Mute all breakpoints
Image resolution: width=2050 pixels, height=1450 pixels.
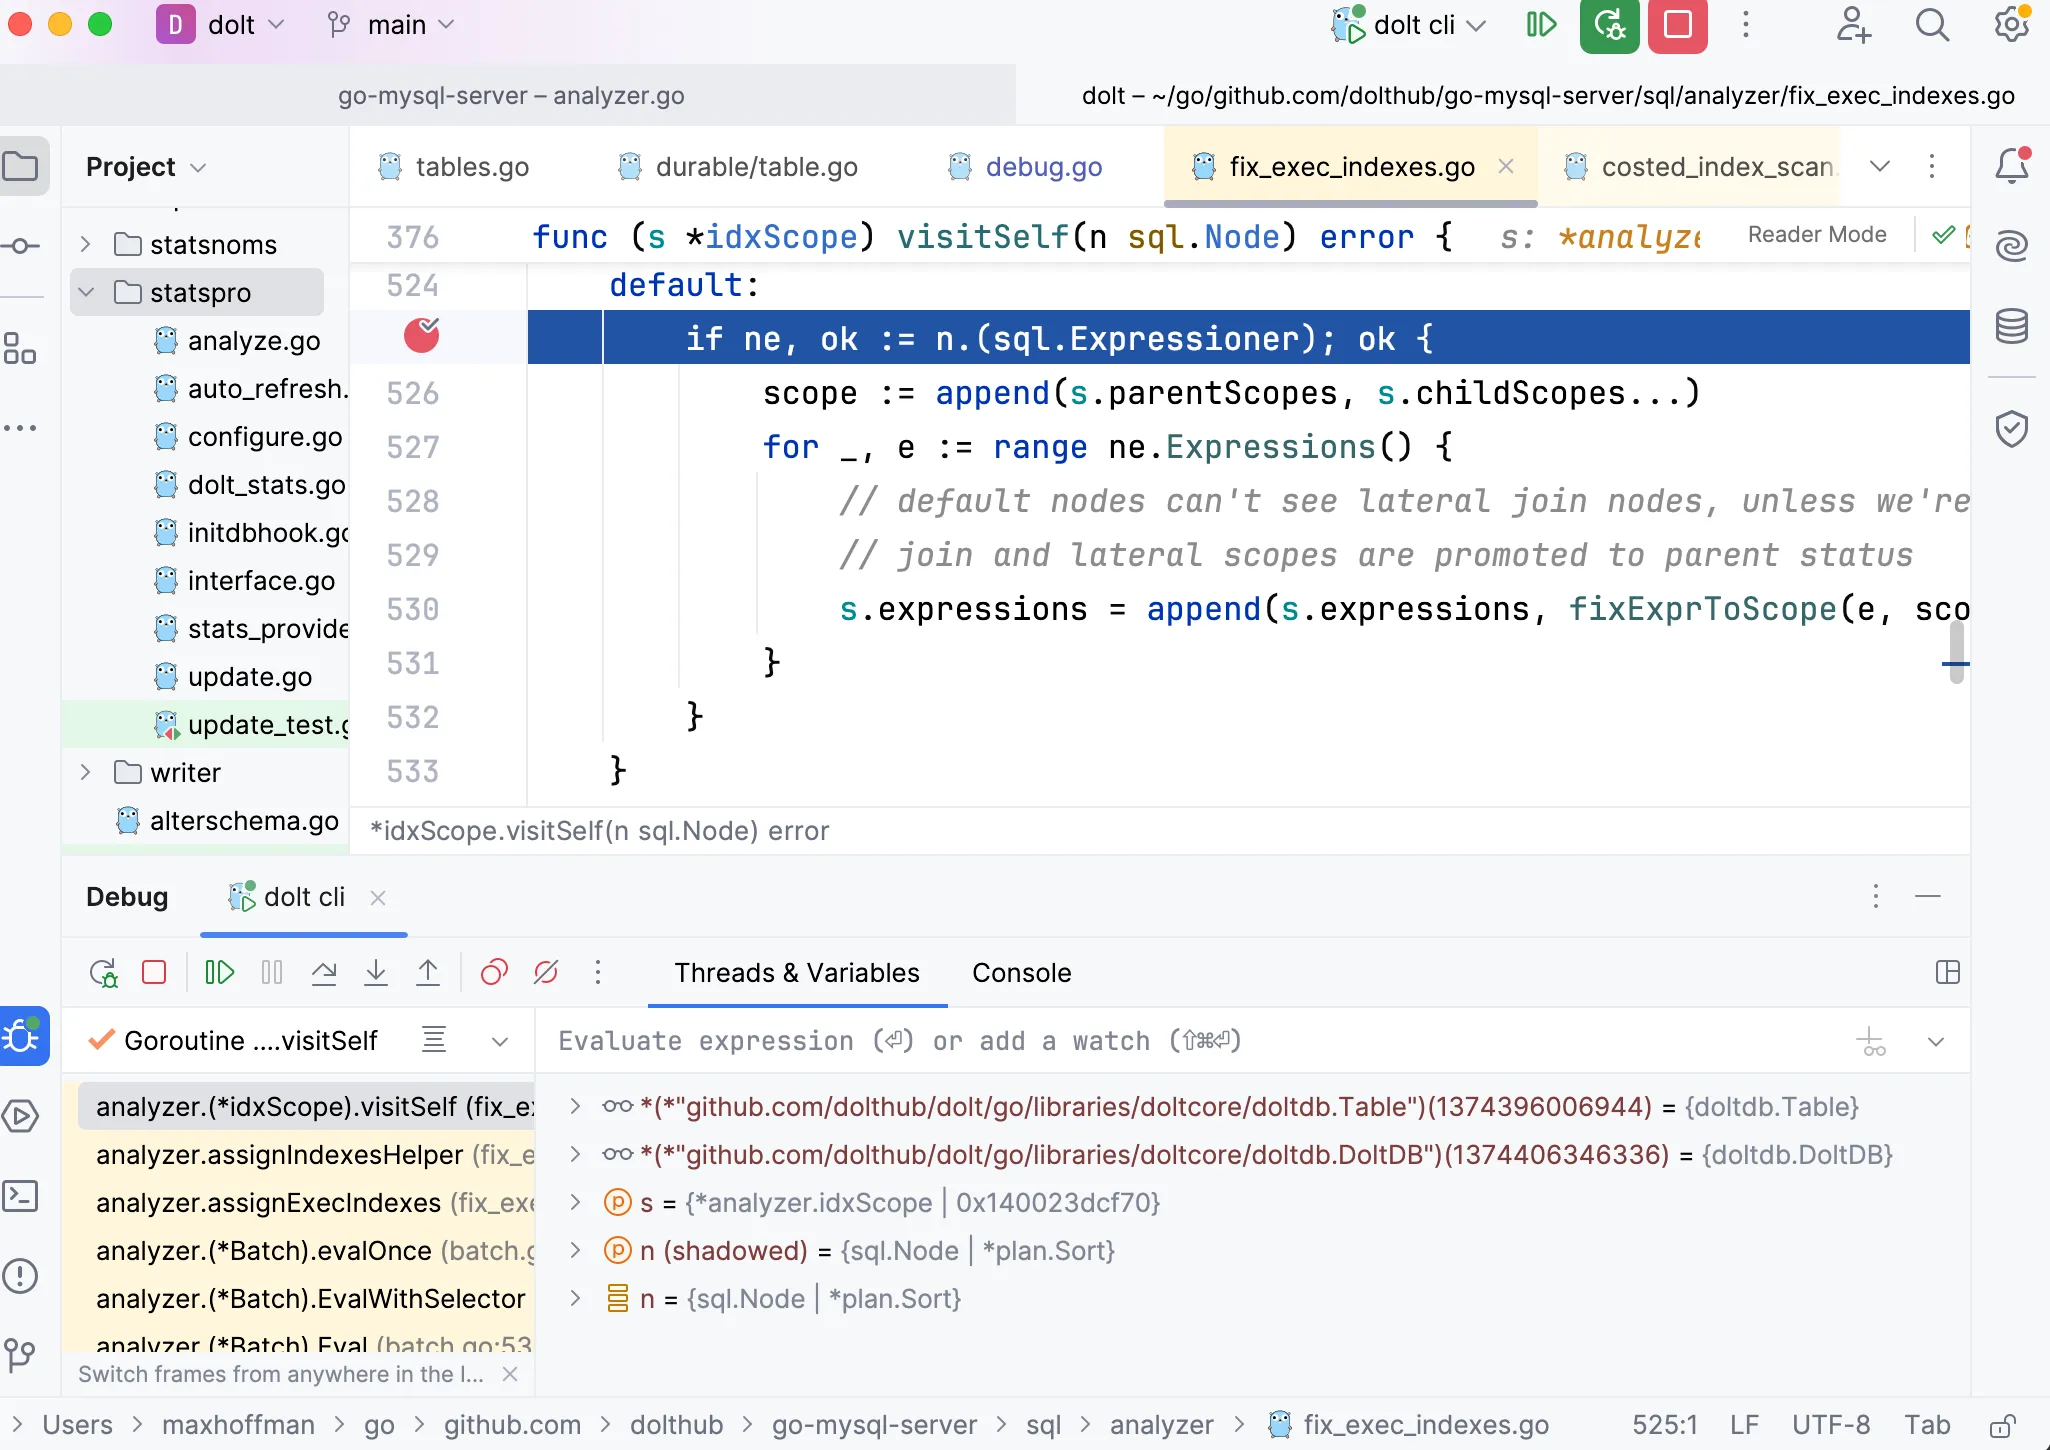coord(545,971)
